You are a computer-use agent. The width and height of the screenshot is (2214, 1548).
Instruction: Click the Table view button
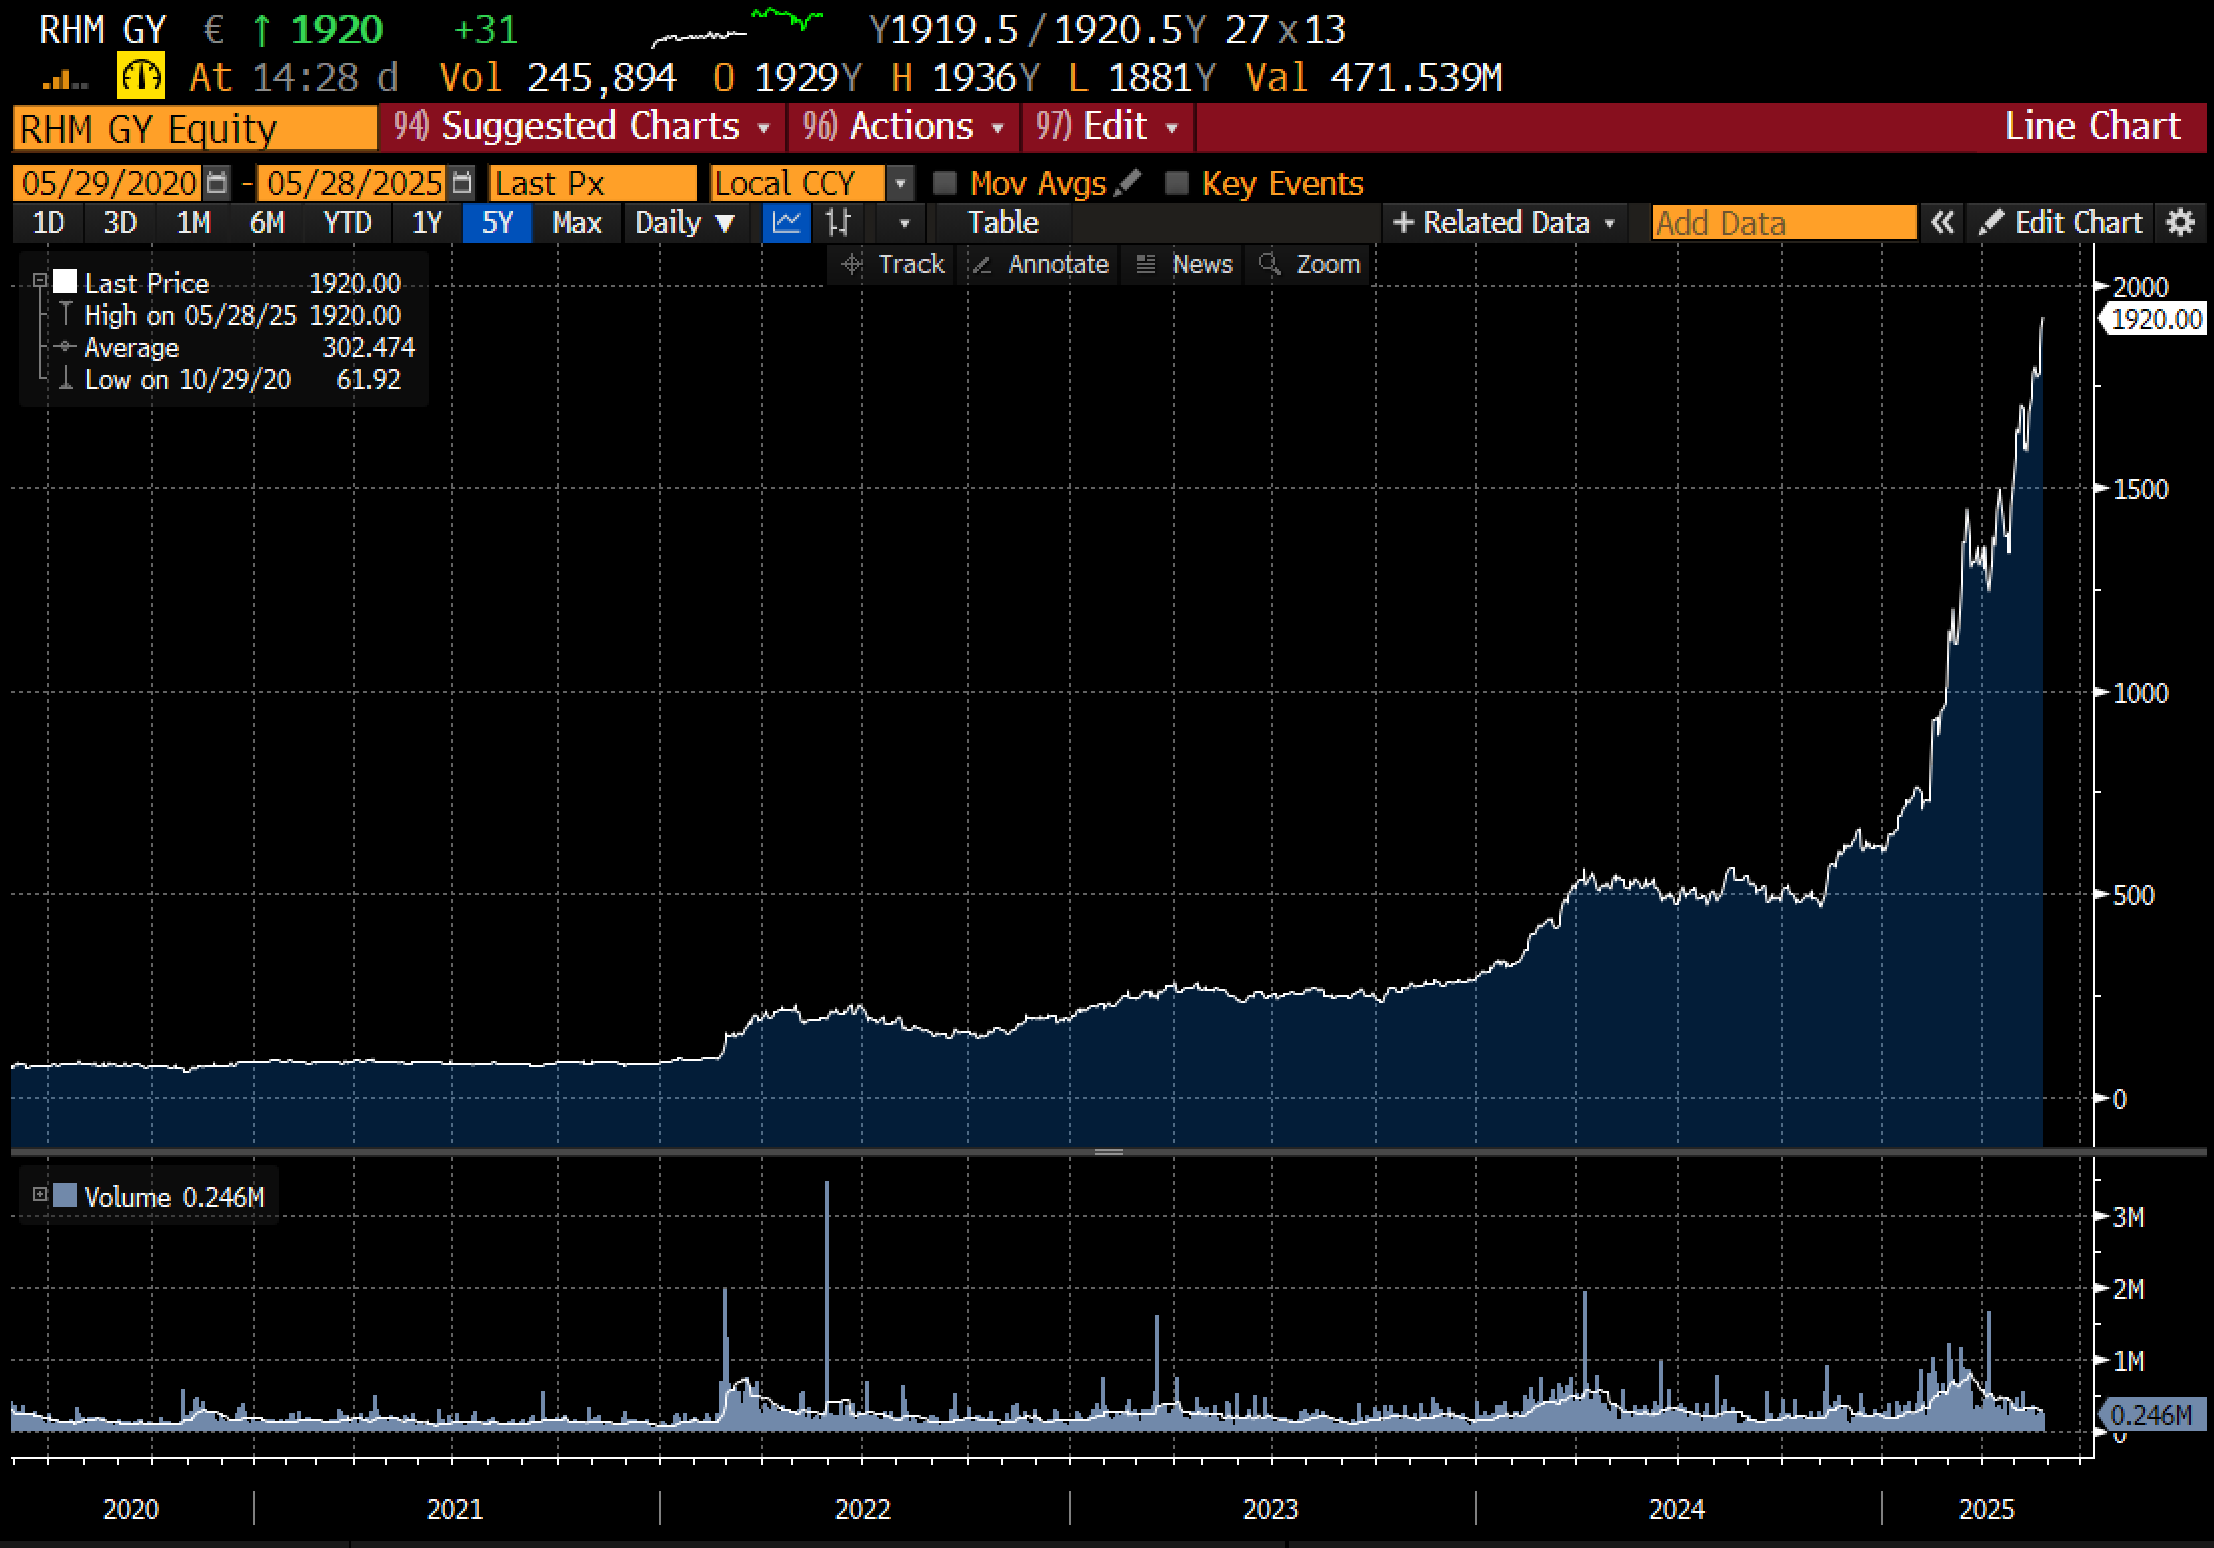(1002, 222)
